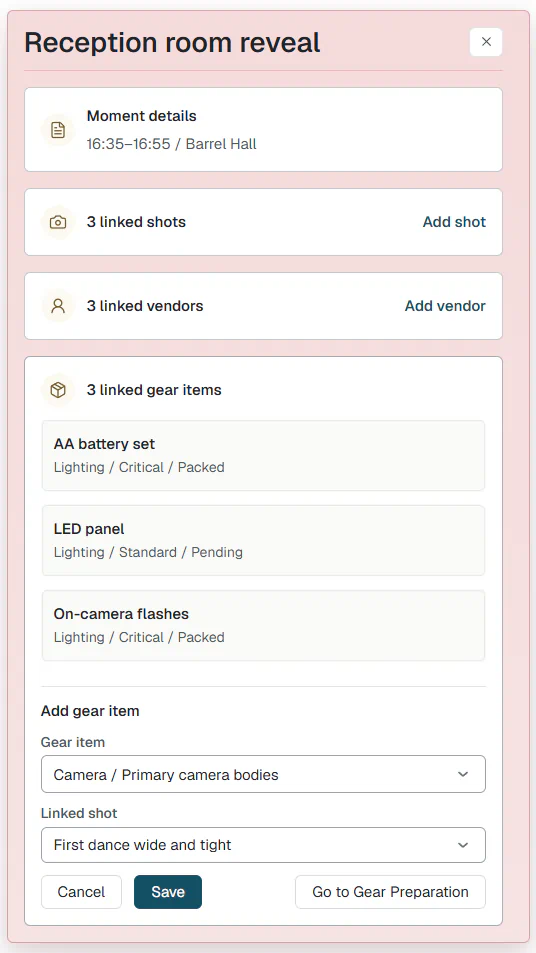Click the chevron arrow in Gear item field
The image size is (536, 953).
[463, 774]
